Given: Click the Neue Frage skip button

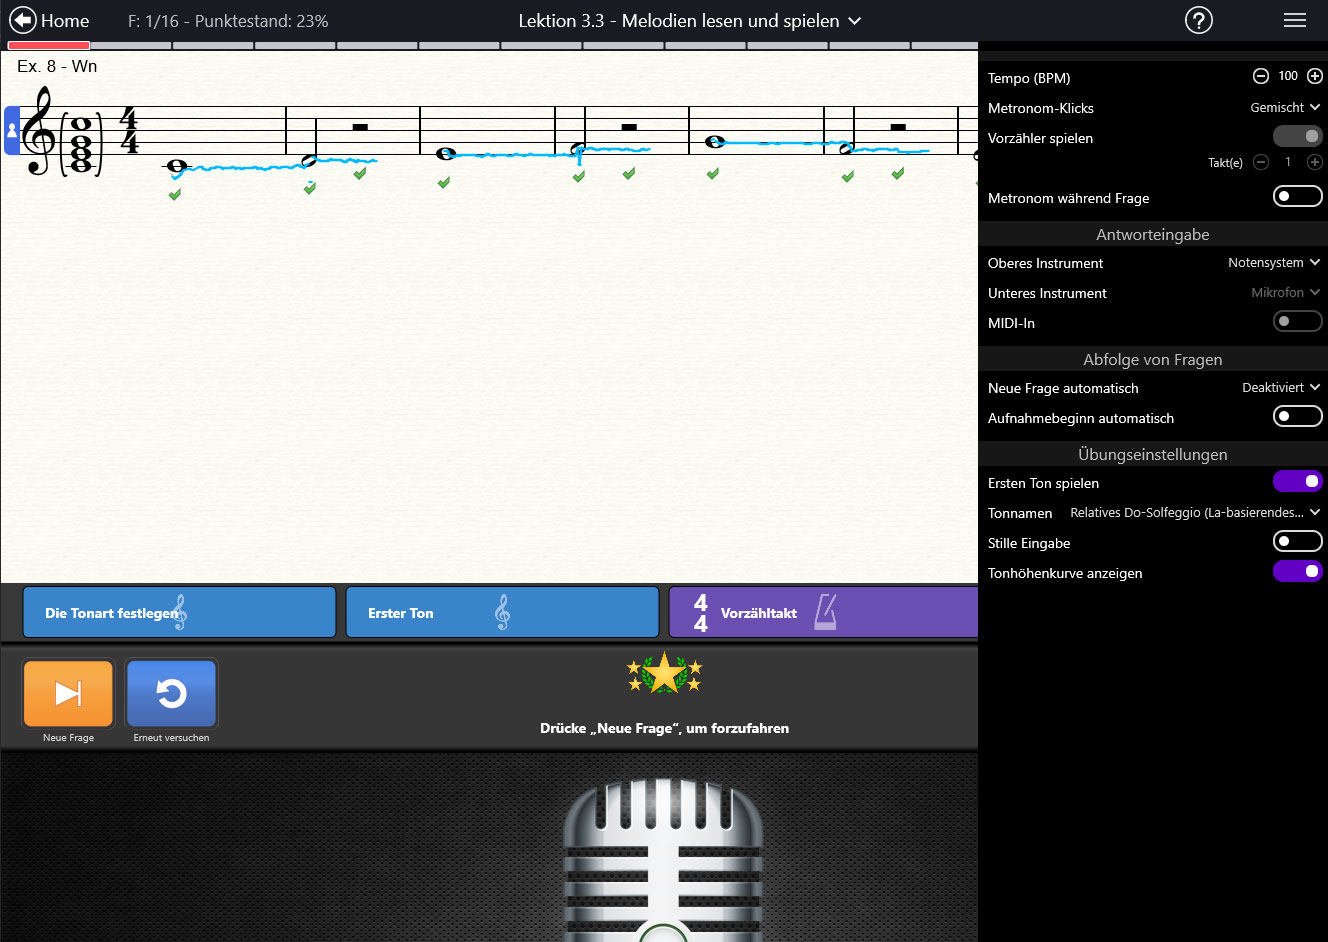Looking at the screenshot, I should click(x=68, y=693).
